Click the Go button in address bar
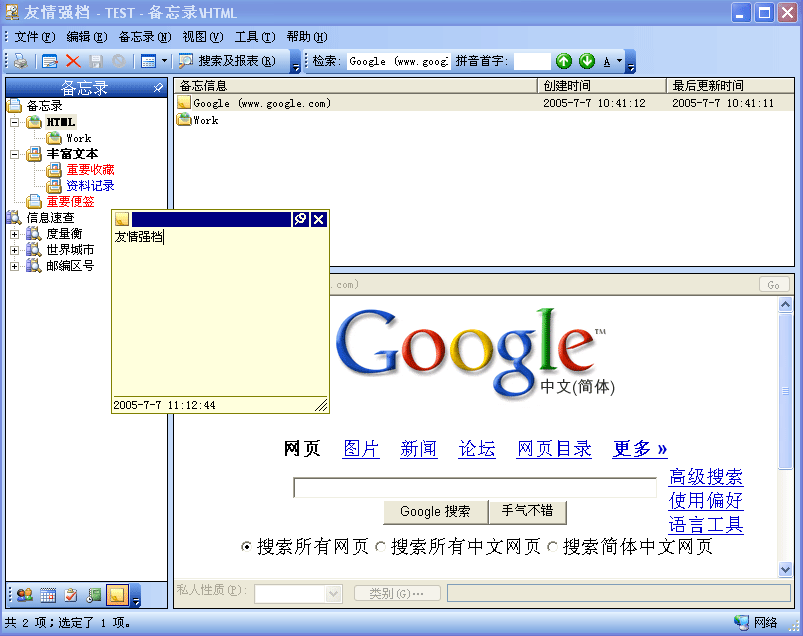The width and height of the screenshot is (803, 636). (774, 285)
